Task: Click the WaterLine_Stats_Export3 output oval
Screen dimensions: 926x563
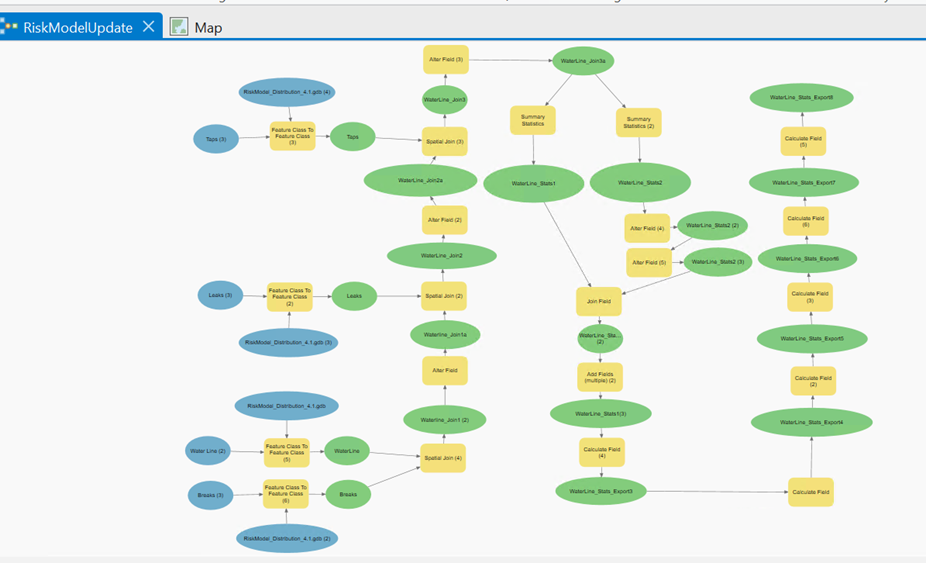Action: (x=601, y=491)
